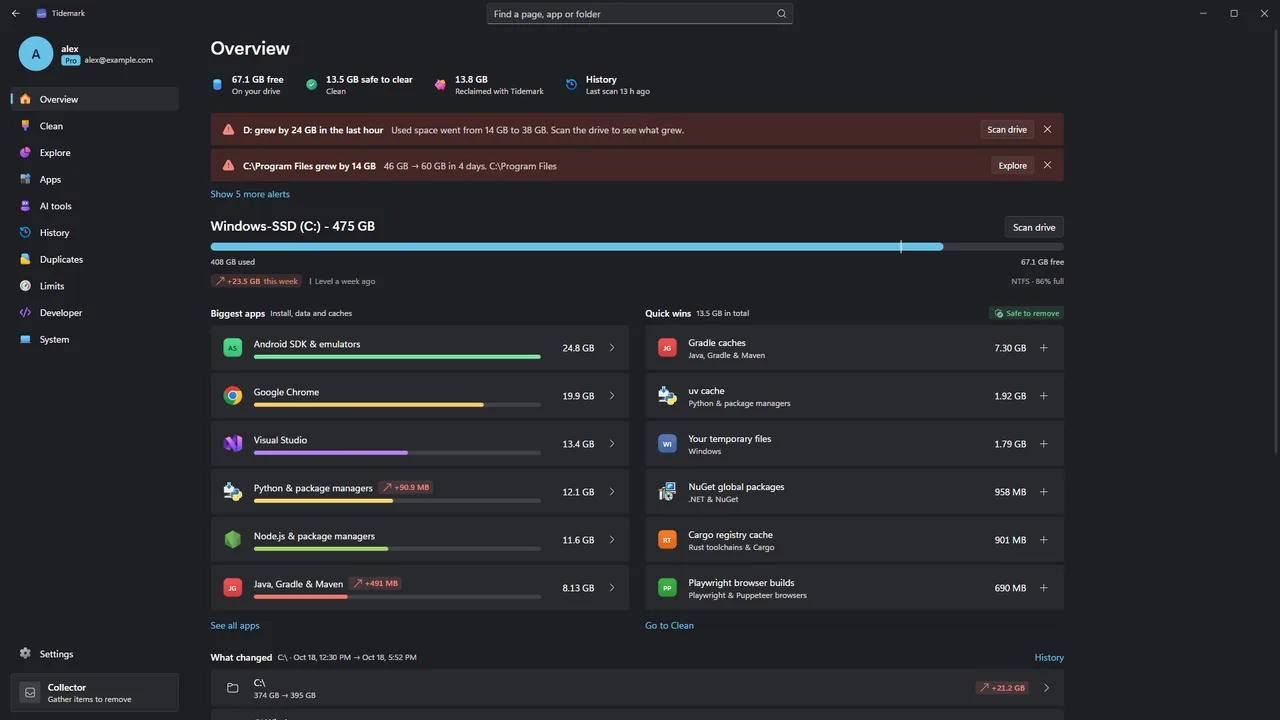
Task: Add Gradle caches to the collector
Action: (x=1044, y=348)
